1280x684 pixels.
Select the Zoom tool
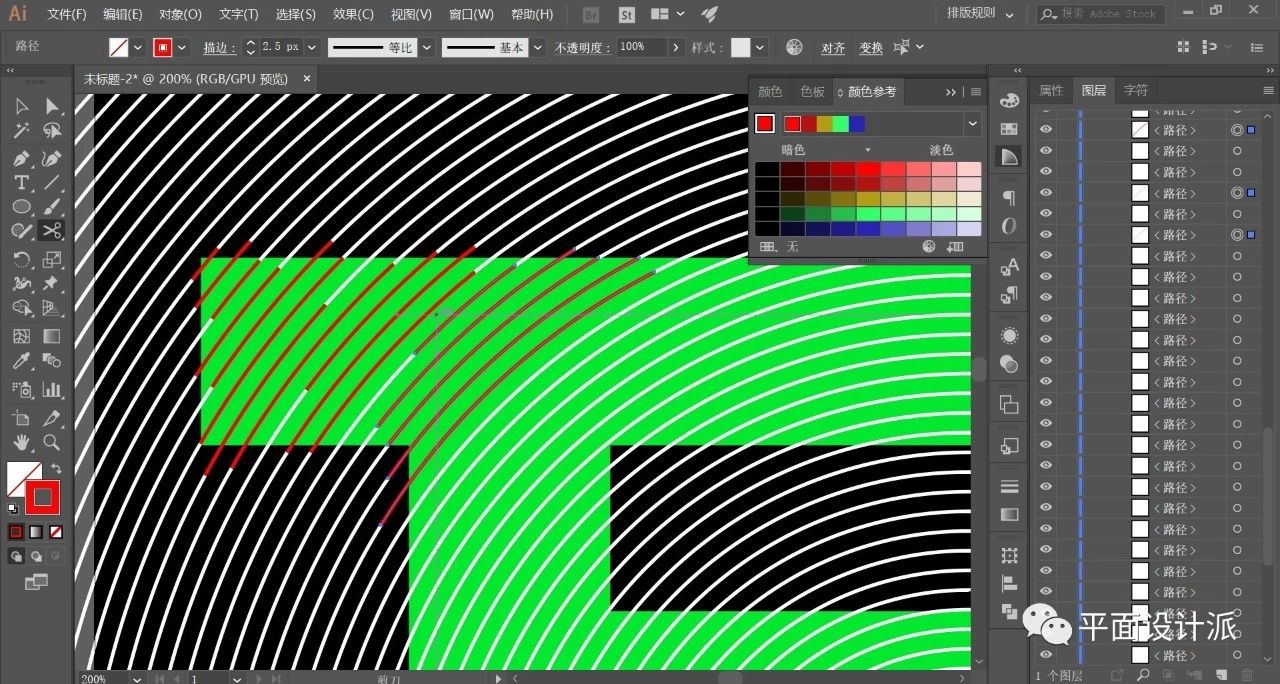(52, 442)
